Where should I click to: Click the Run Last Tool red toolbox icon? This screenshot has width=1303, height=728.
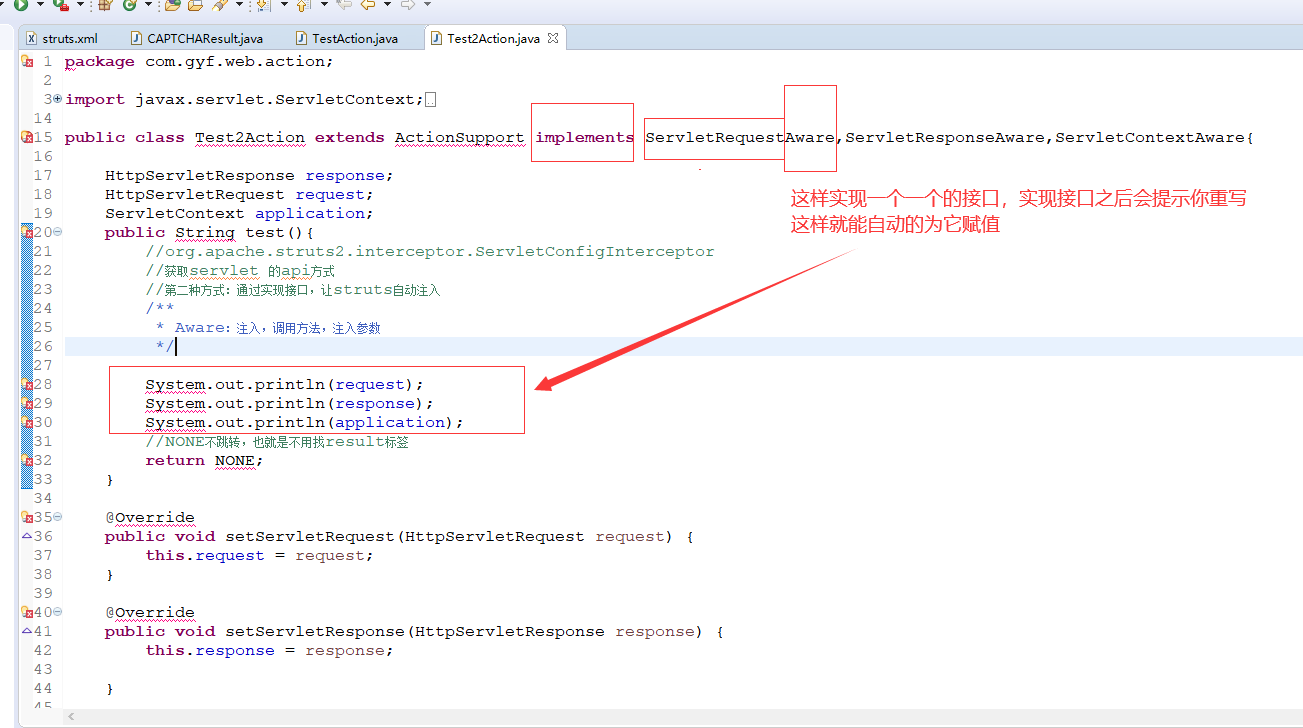point(61,5)
